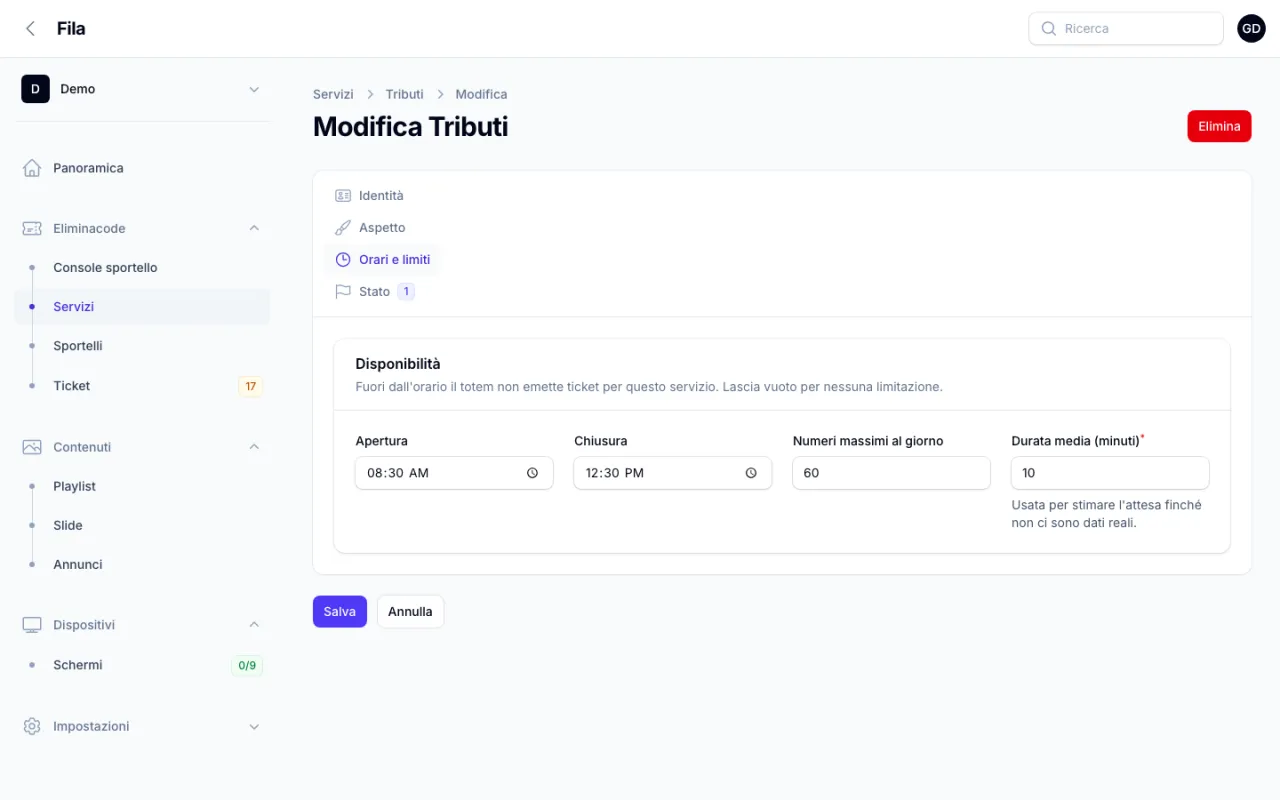Screen dimensions: 1280x800
Task: Delete the service with Elimina
Action: tap(1219, 126)
